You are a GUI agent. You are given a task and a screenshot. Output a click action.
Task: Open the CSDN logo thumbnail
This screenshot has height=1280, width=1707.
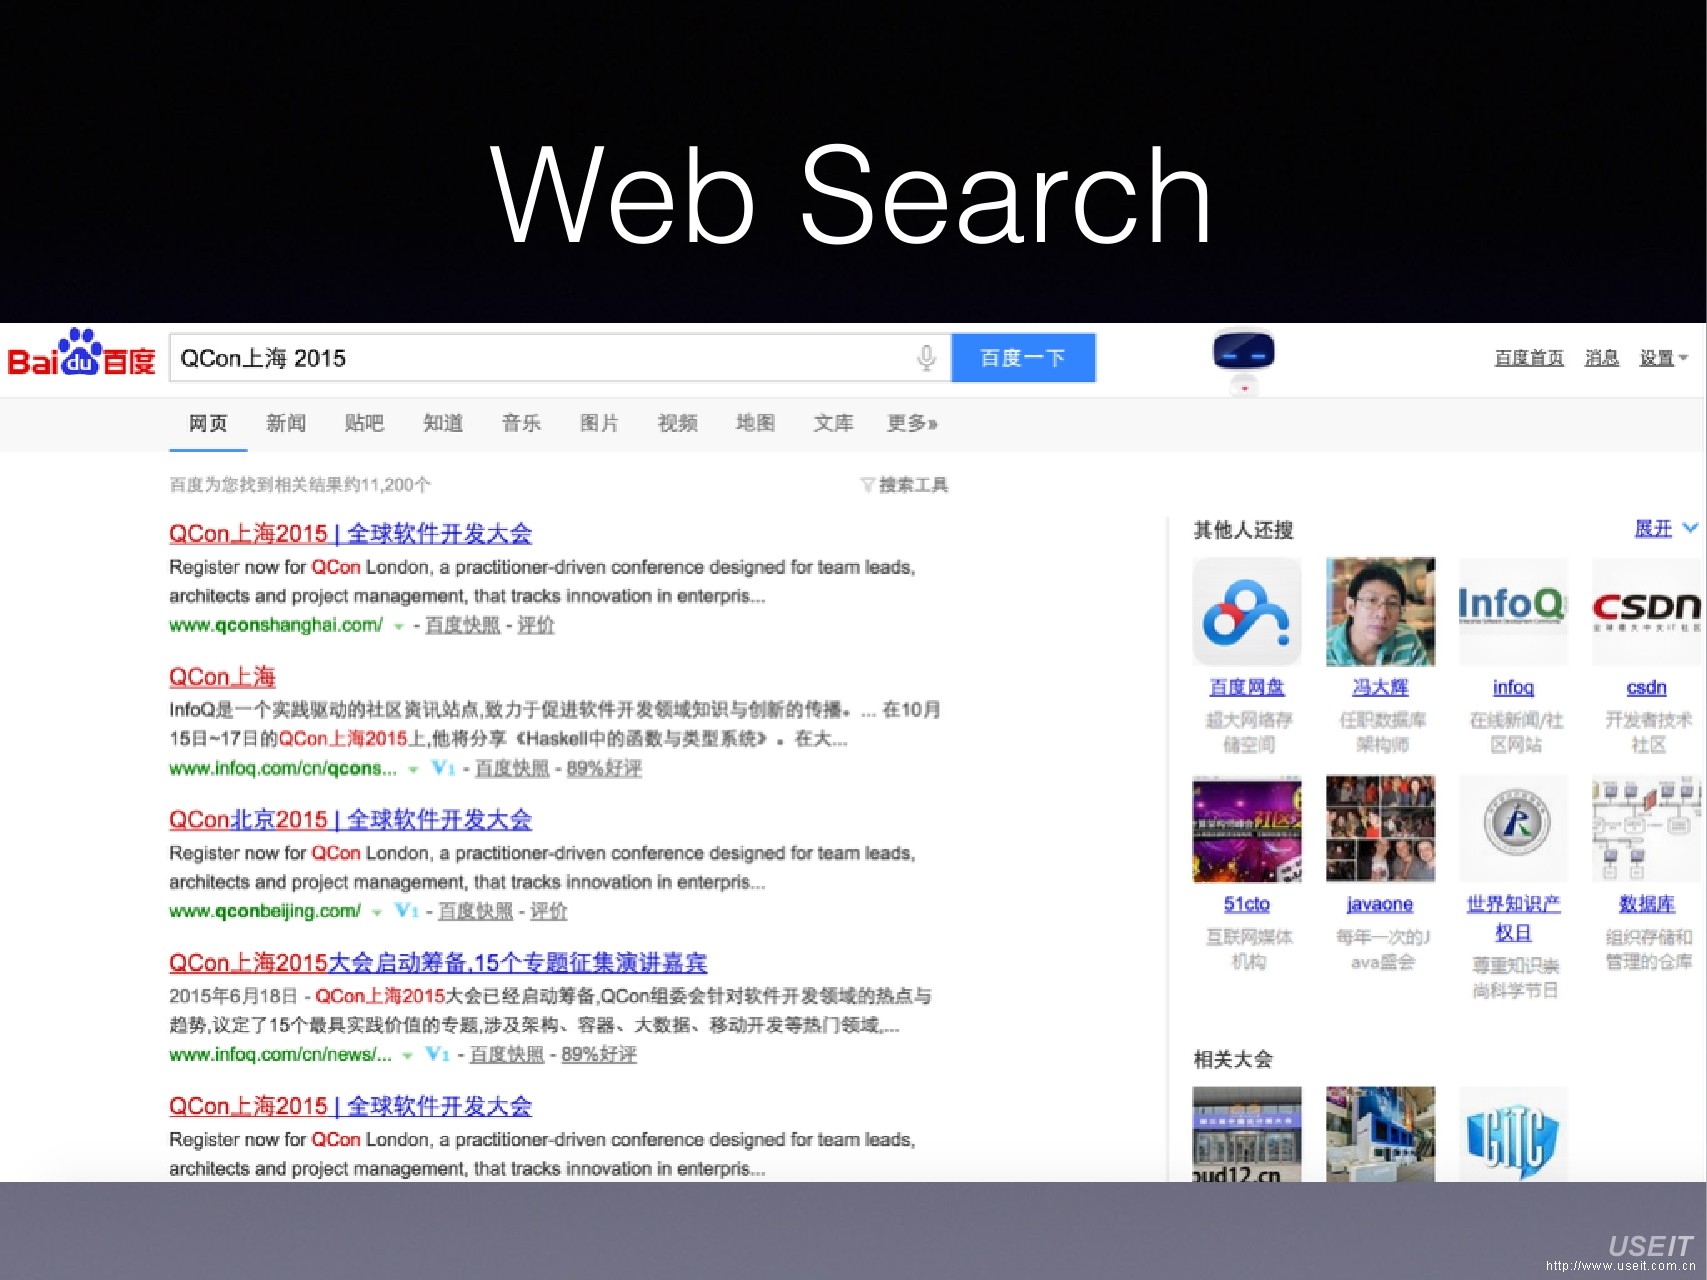1646,612
